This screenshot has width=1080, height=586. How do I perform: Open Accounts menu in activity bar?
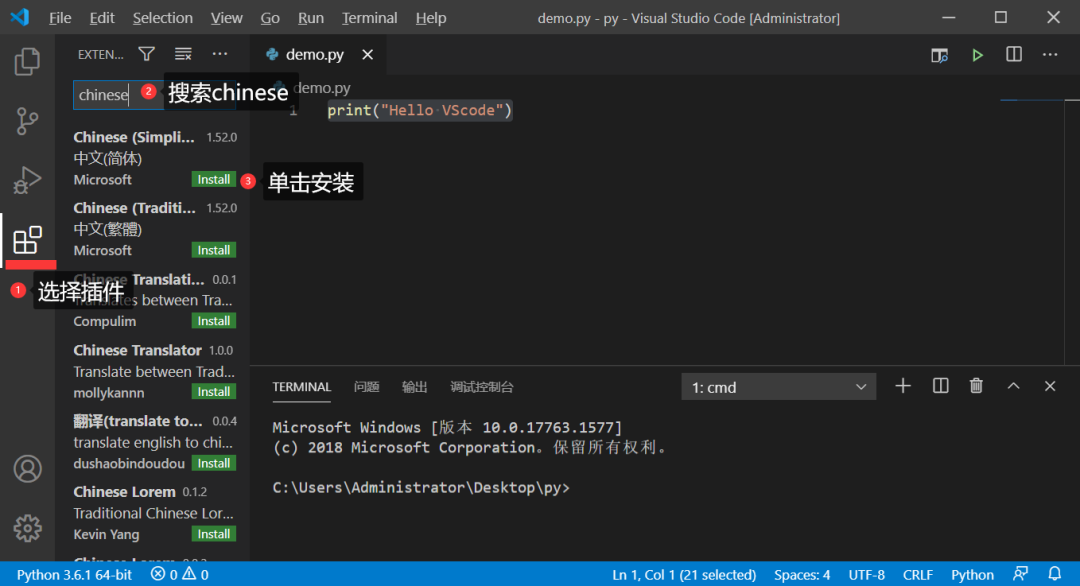(28, 469)
